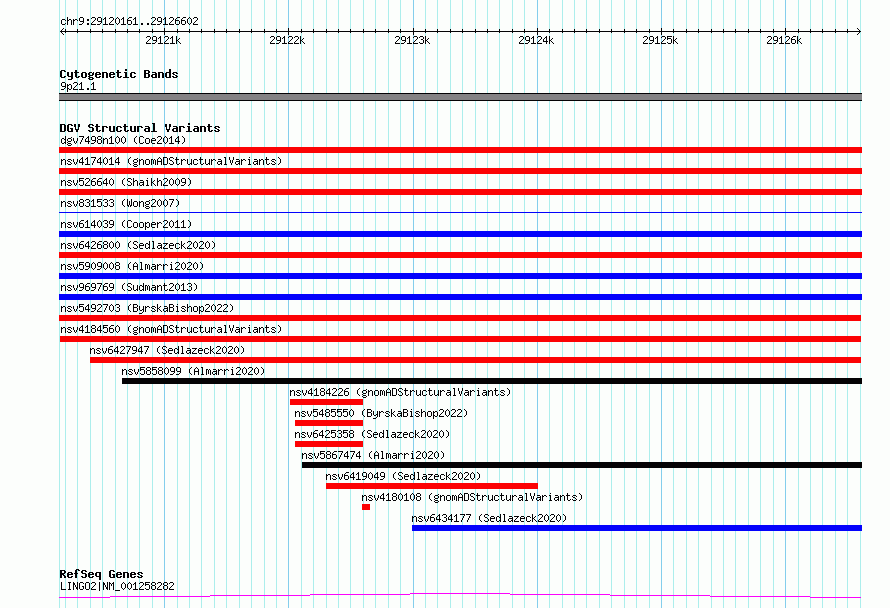Select nsv6434177 (Sedlazeck2020) label

pyautogui.click(x=489, y=518)
